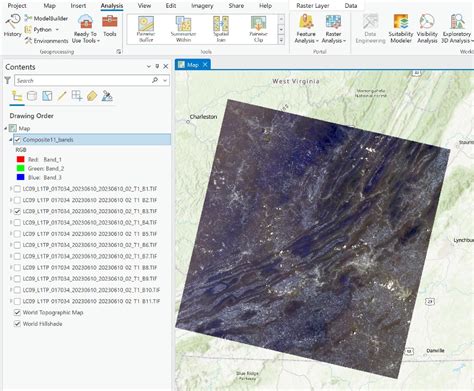
Task: Close the Map view tab
Action: (x=205, y=65)
